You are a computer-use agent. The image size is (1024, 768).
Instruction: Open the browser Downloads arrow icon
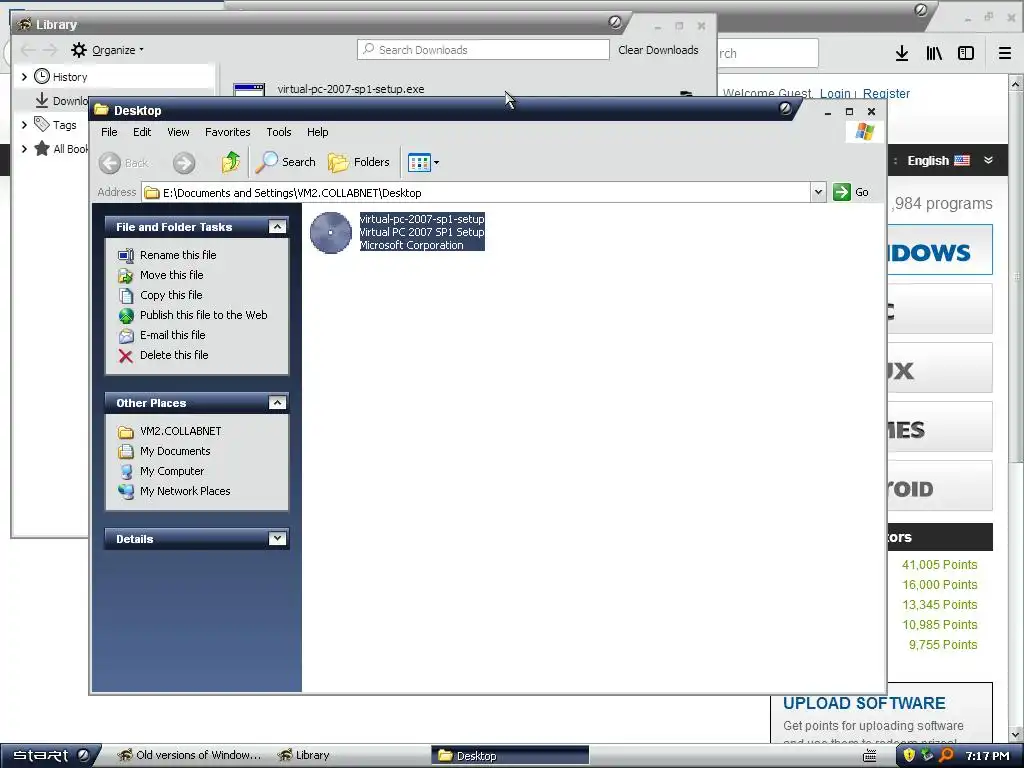pyautogui.click(x=902, y=53)
